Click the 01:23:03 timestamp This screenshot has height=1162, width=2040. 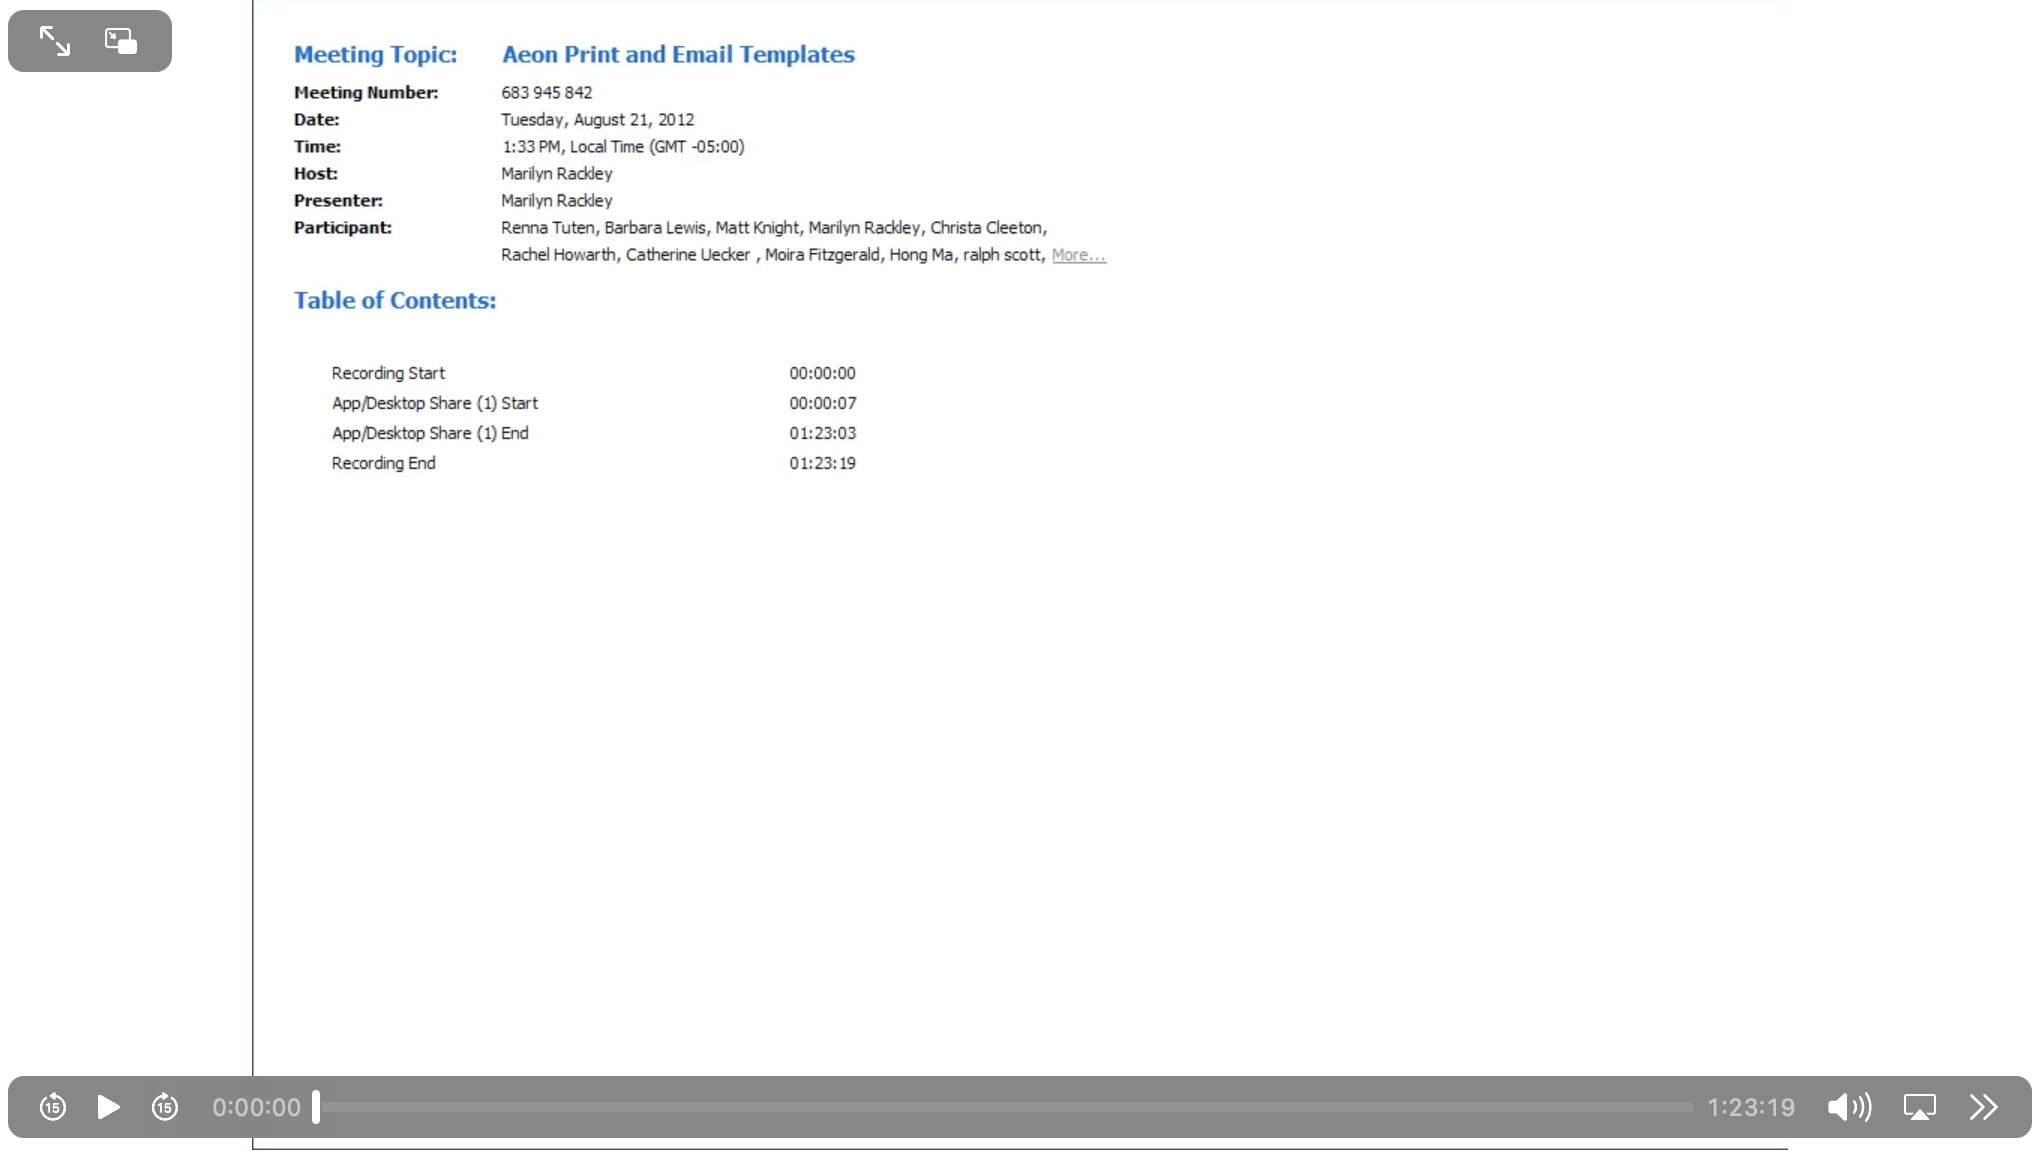(x=822, y=433)
